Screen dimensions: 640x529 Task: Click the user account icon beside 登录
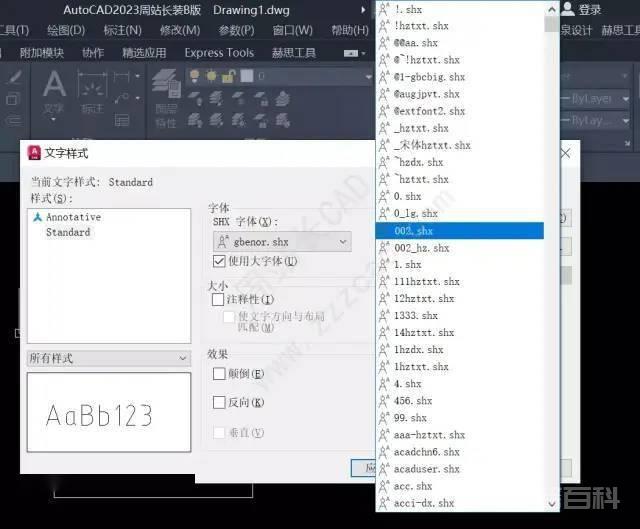(568, 9)
